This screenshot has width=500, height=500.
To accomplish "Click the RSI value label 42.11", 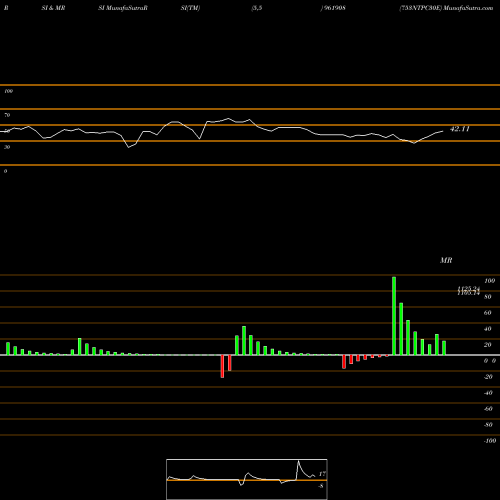I will point(460,129).
